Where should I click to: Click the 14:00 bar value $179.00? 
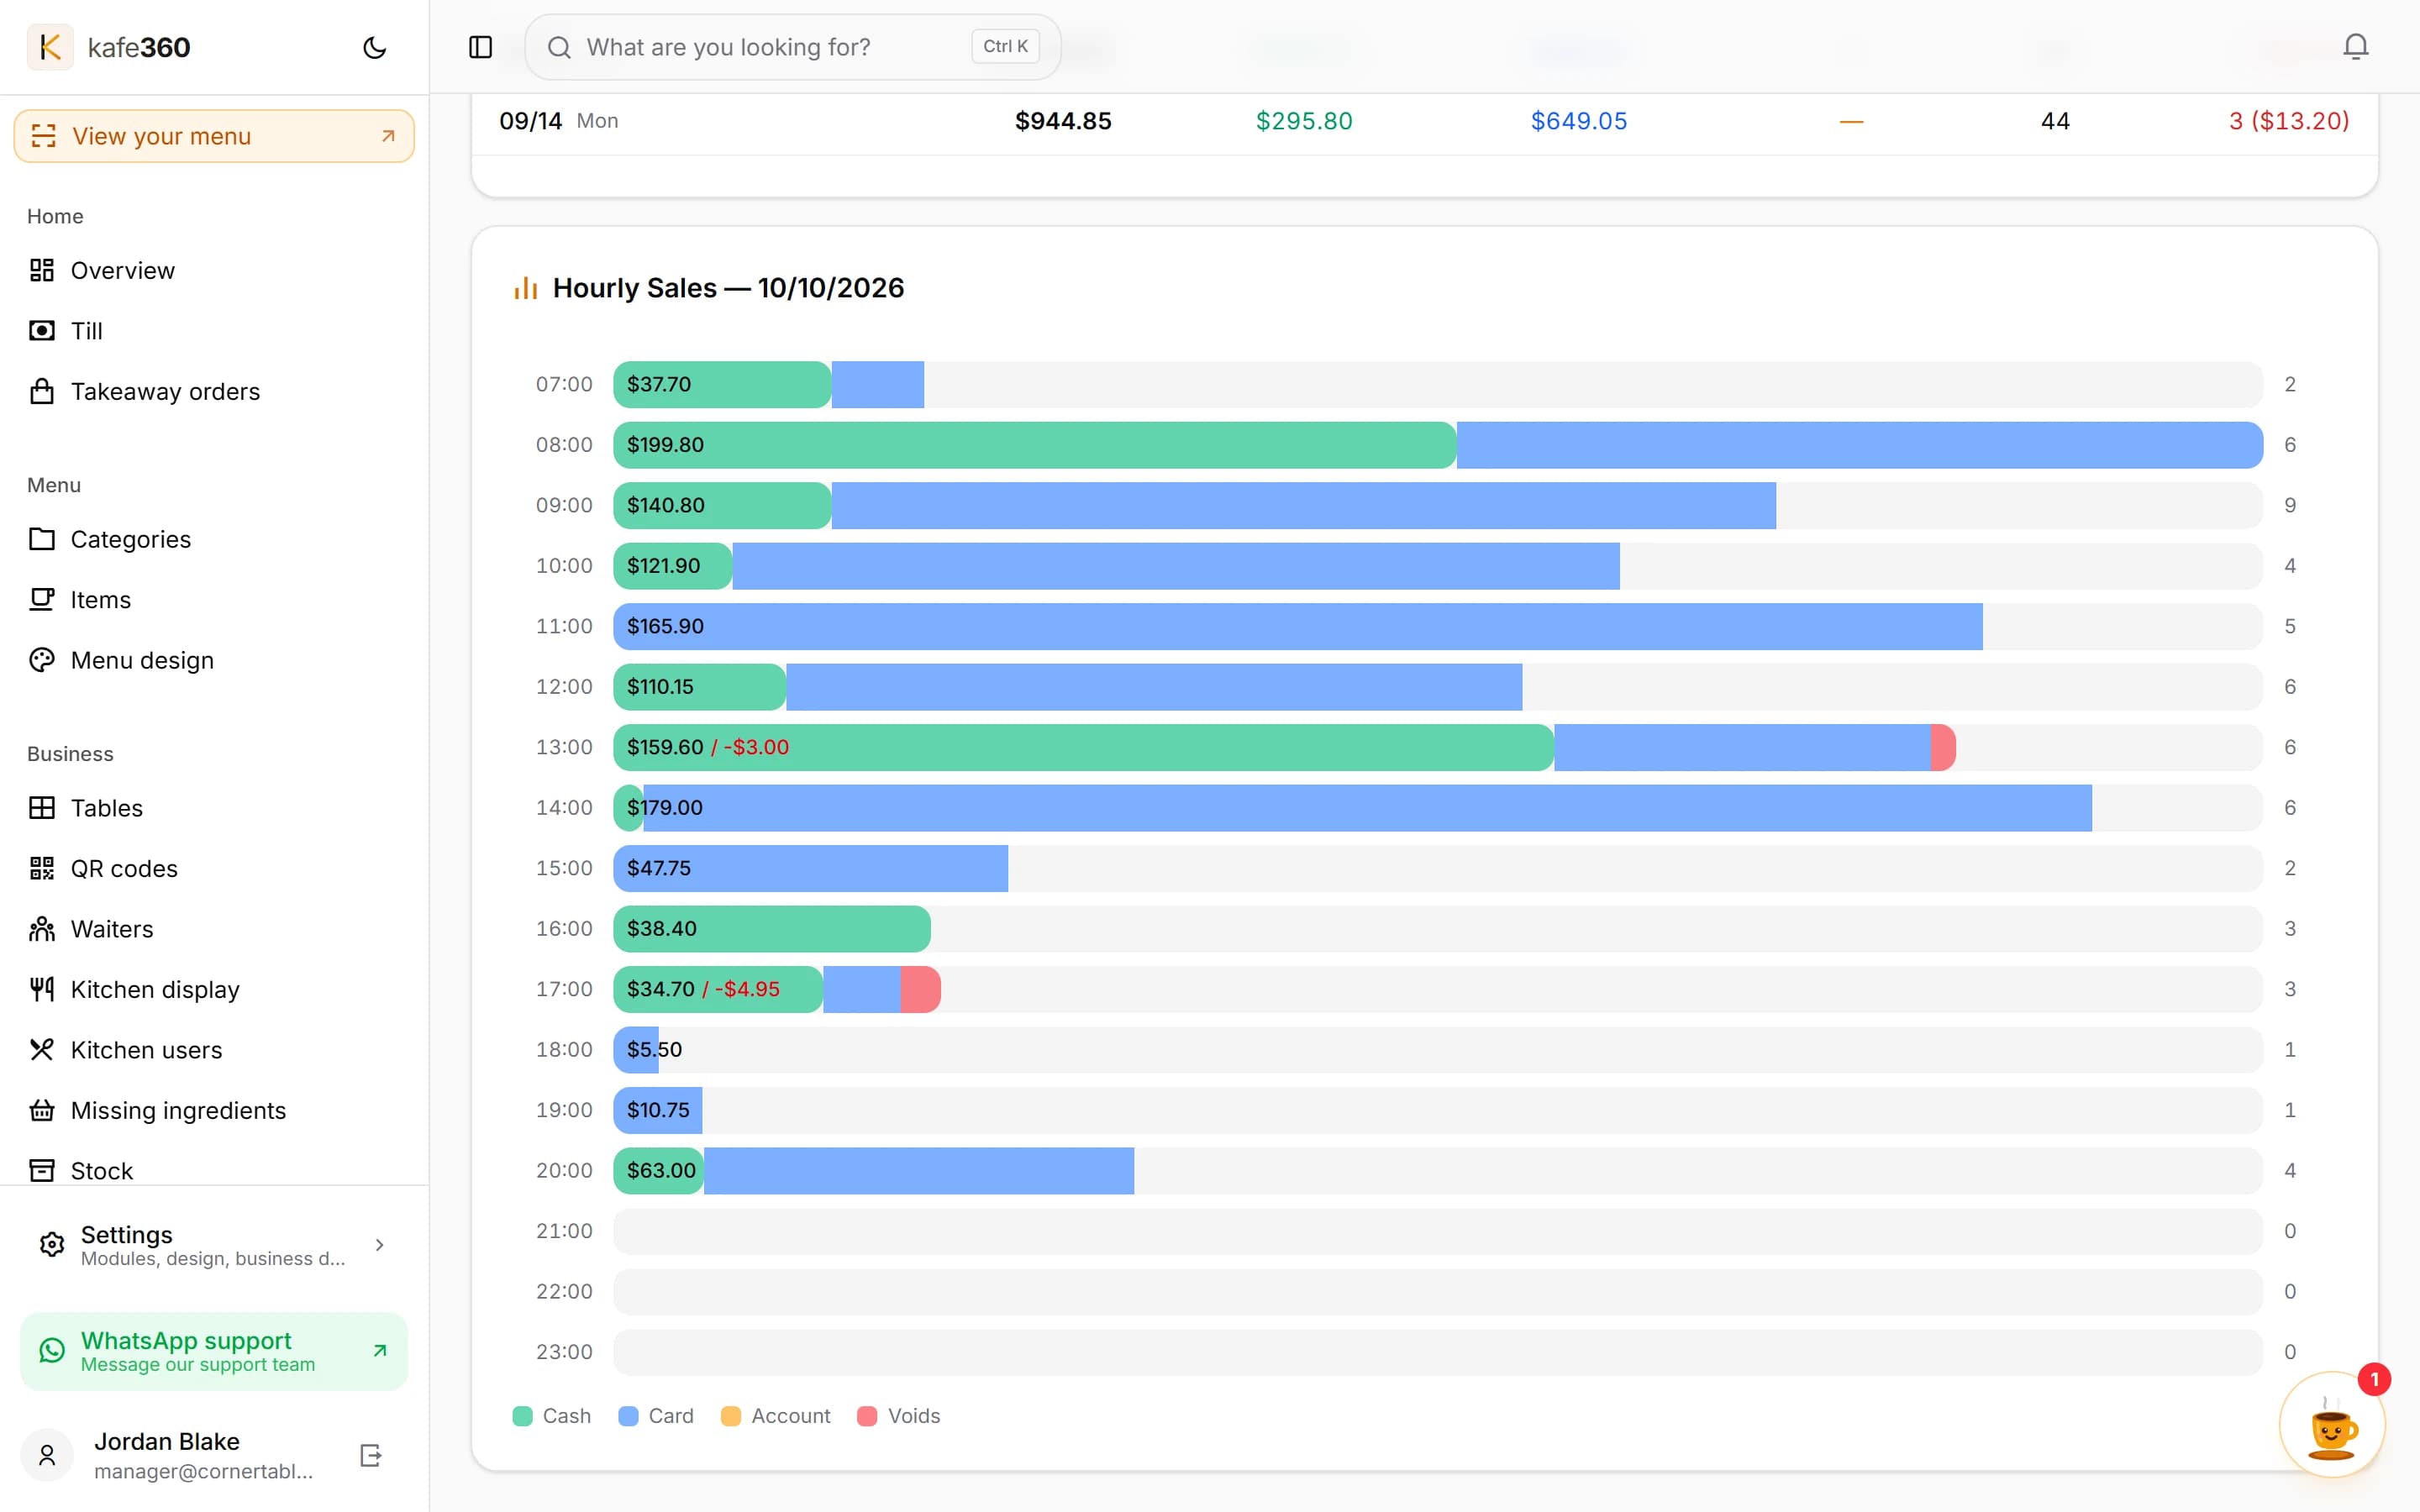pos(664,808)
